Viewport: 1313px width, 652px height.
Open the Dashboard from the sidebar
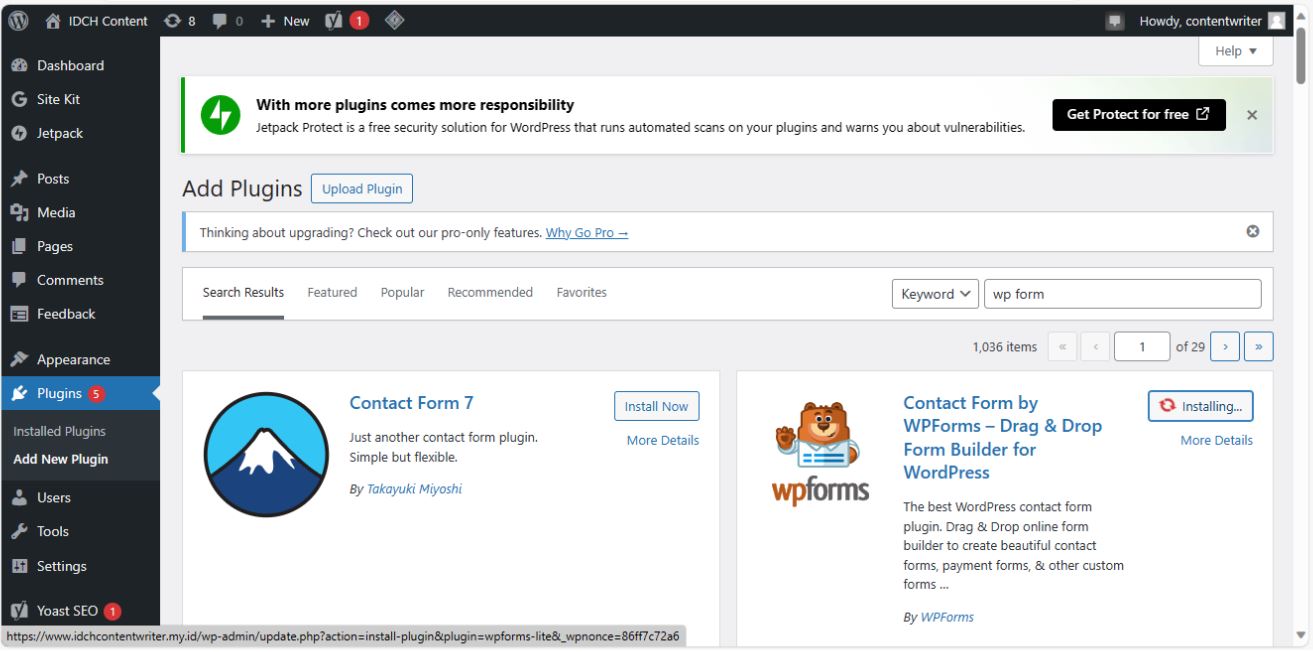[66, 65]
